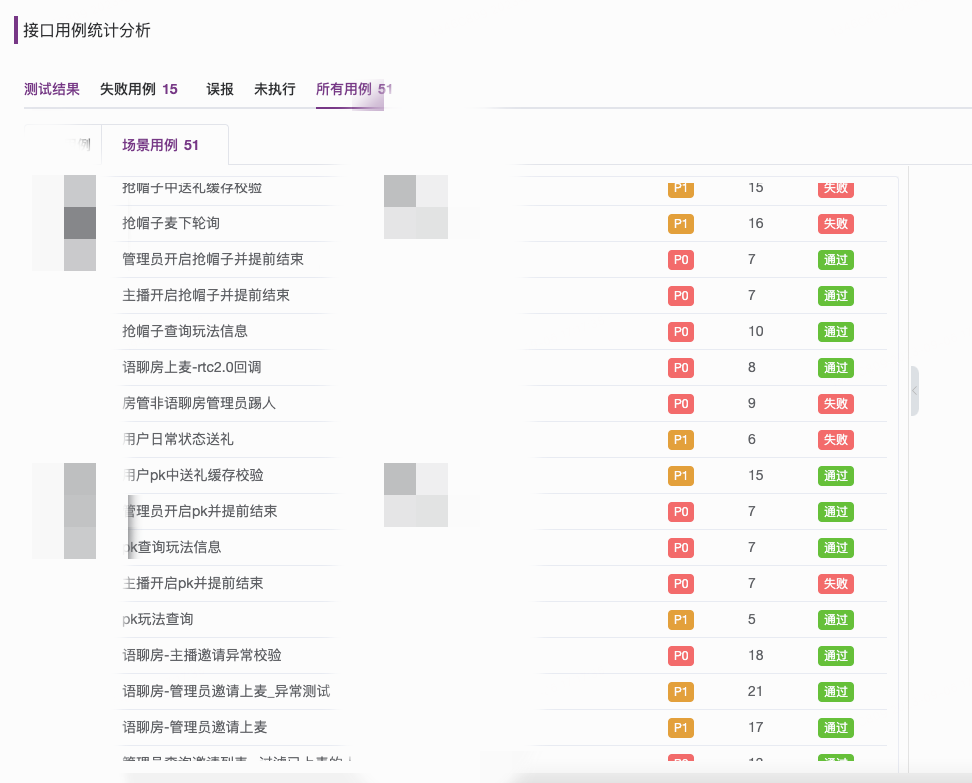Click the 抢帽子查询玩法信息 row

point(185,331)
